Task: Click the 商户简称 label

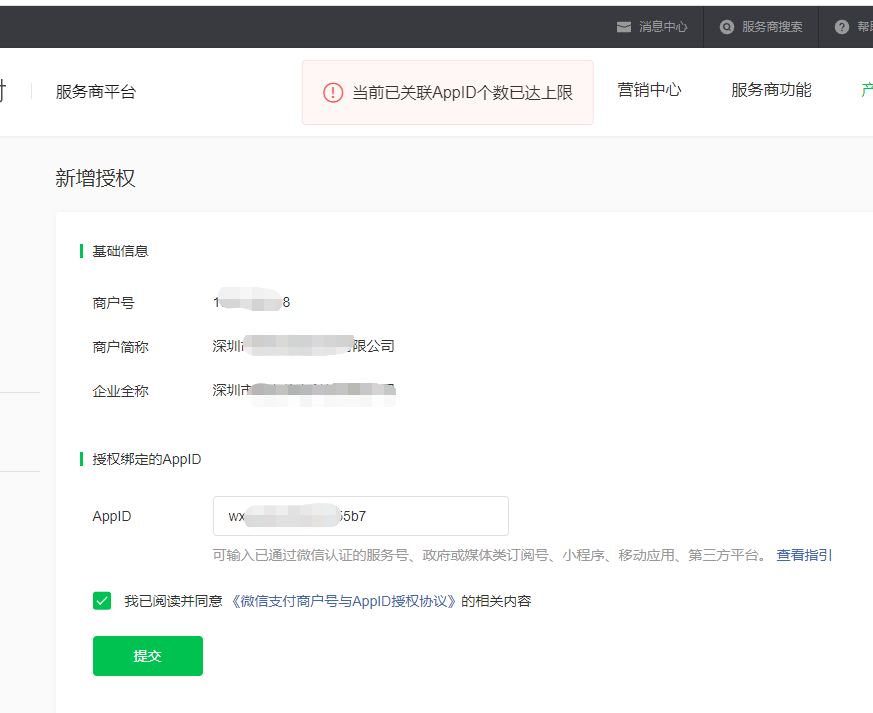Action: (x=120, y=347)
